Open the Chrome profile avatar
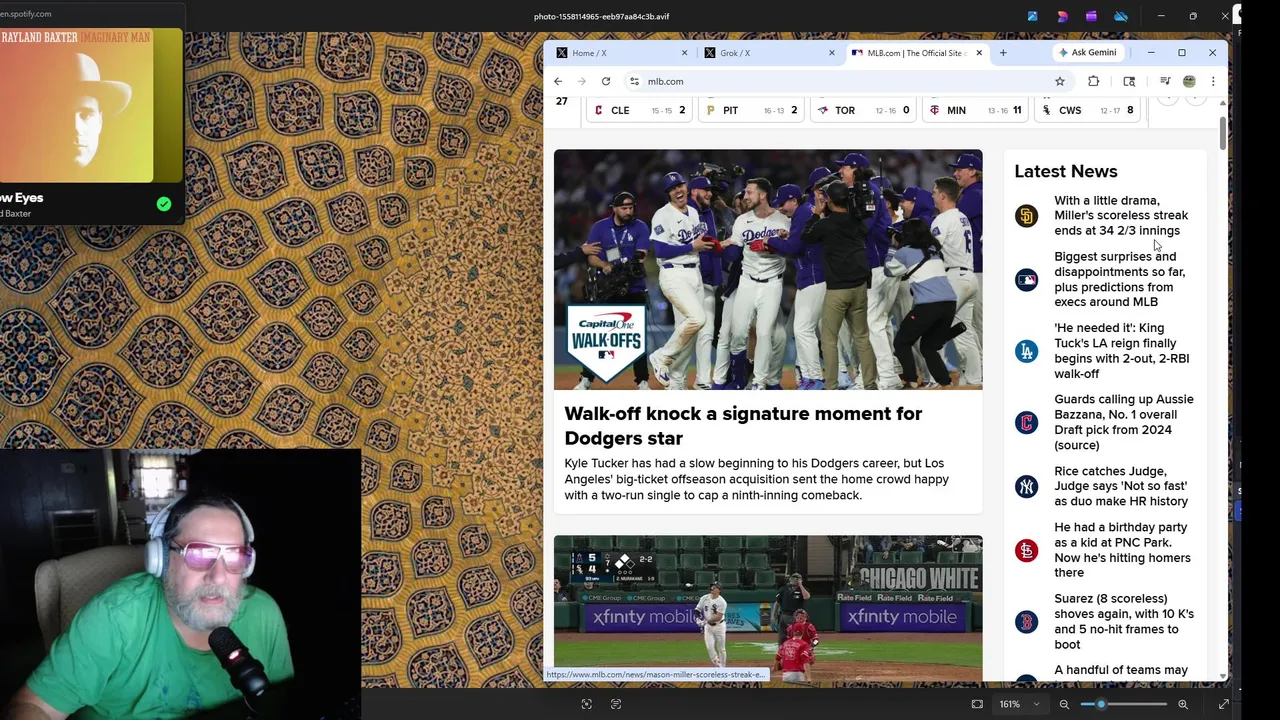1280x720 pixels. tap(1189, 81)
